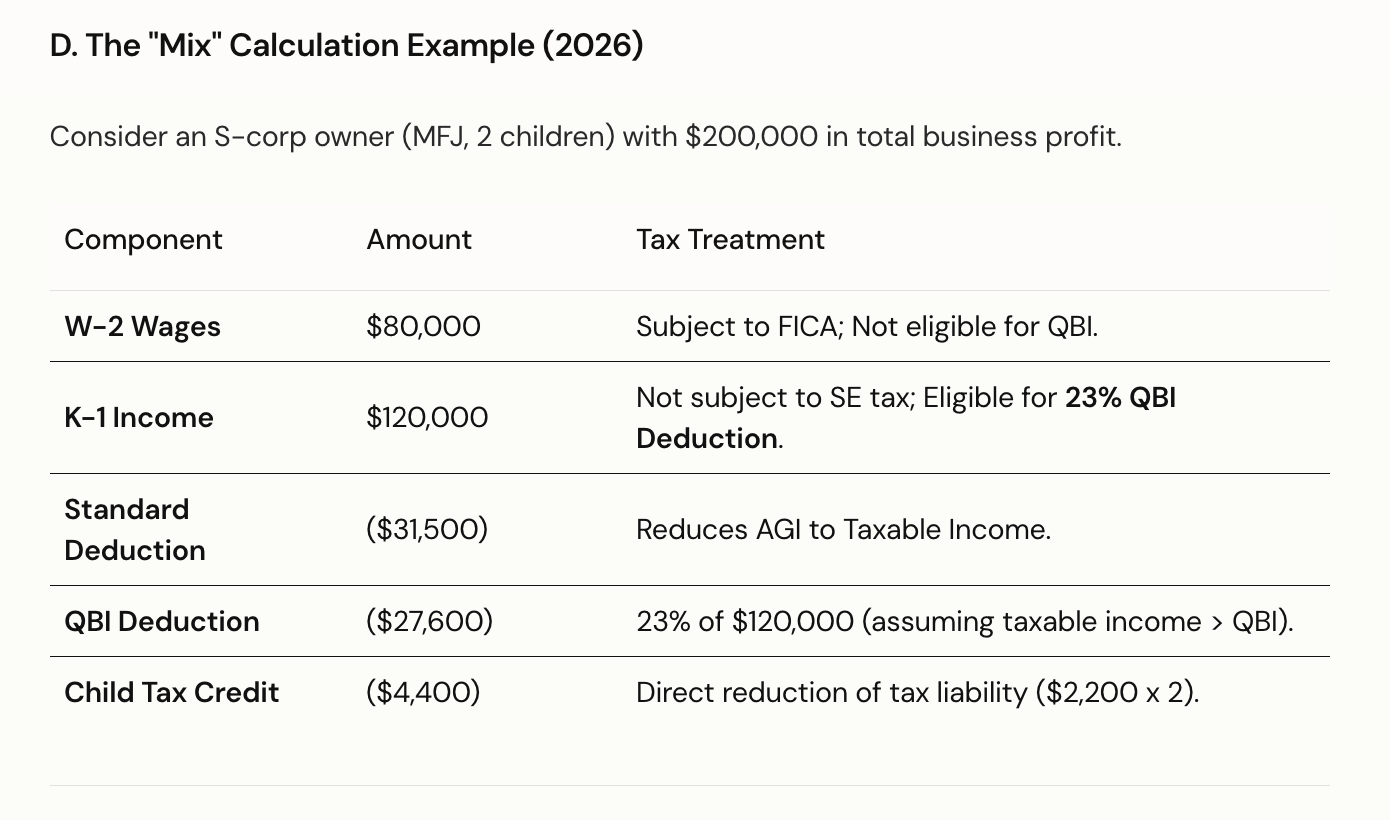Click the ($4,400) amount cell
The image size is (1390, 820).
423,692
